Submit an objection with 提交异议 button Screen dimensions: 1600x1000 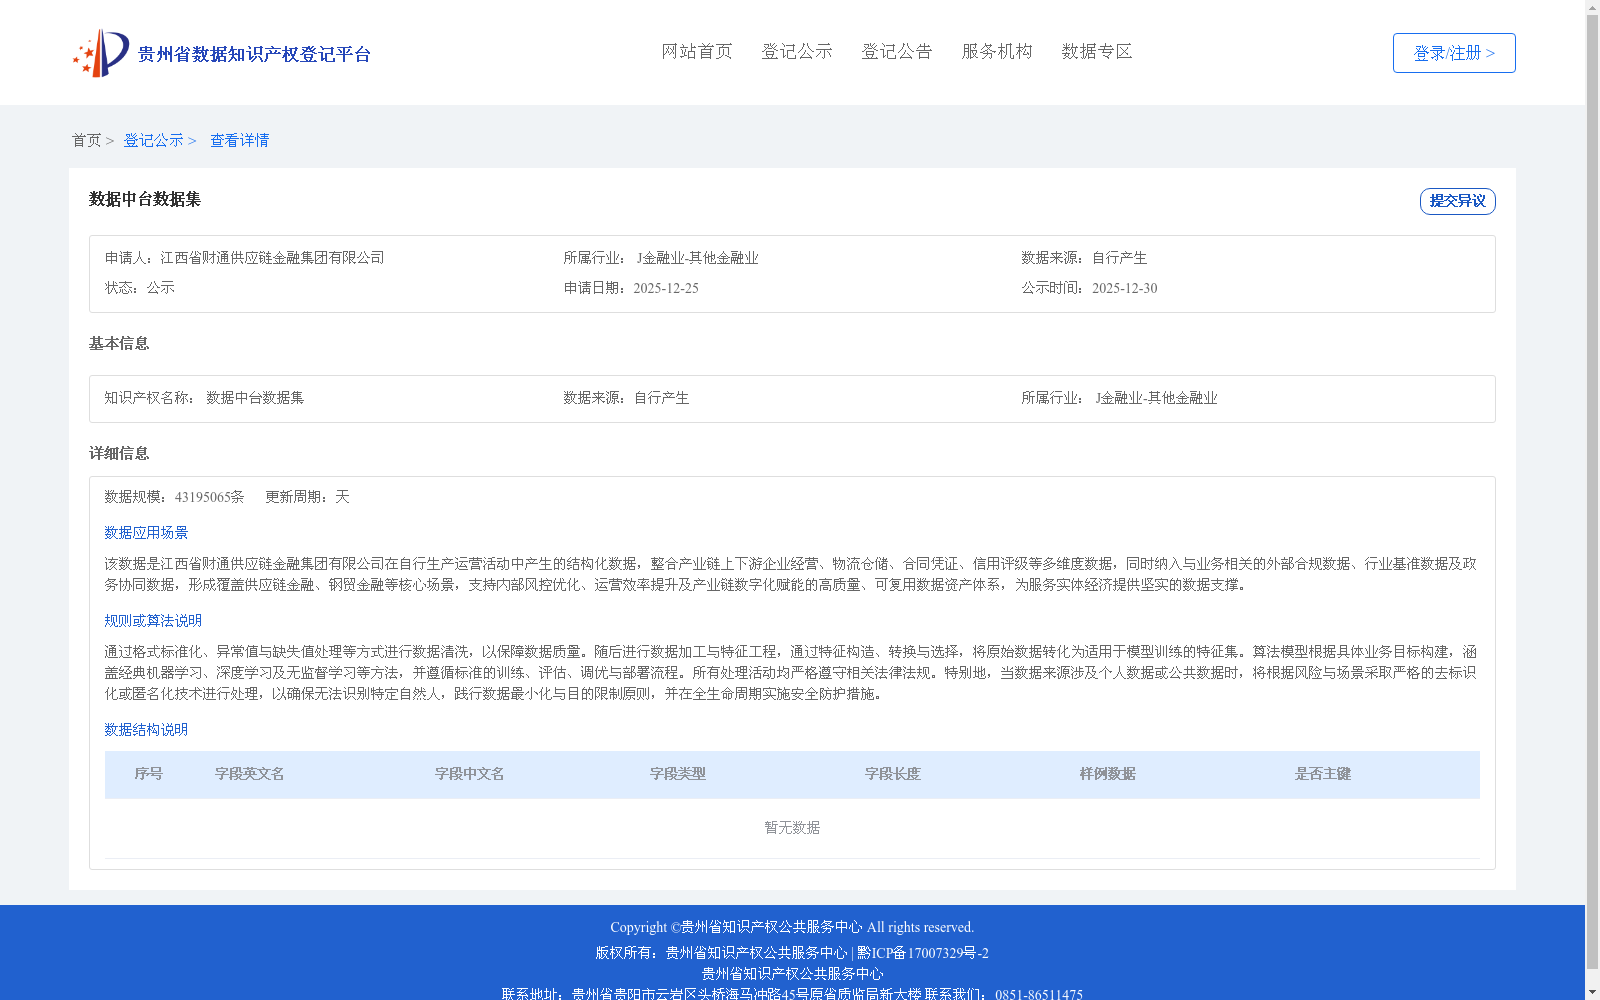(1457, 201)
